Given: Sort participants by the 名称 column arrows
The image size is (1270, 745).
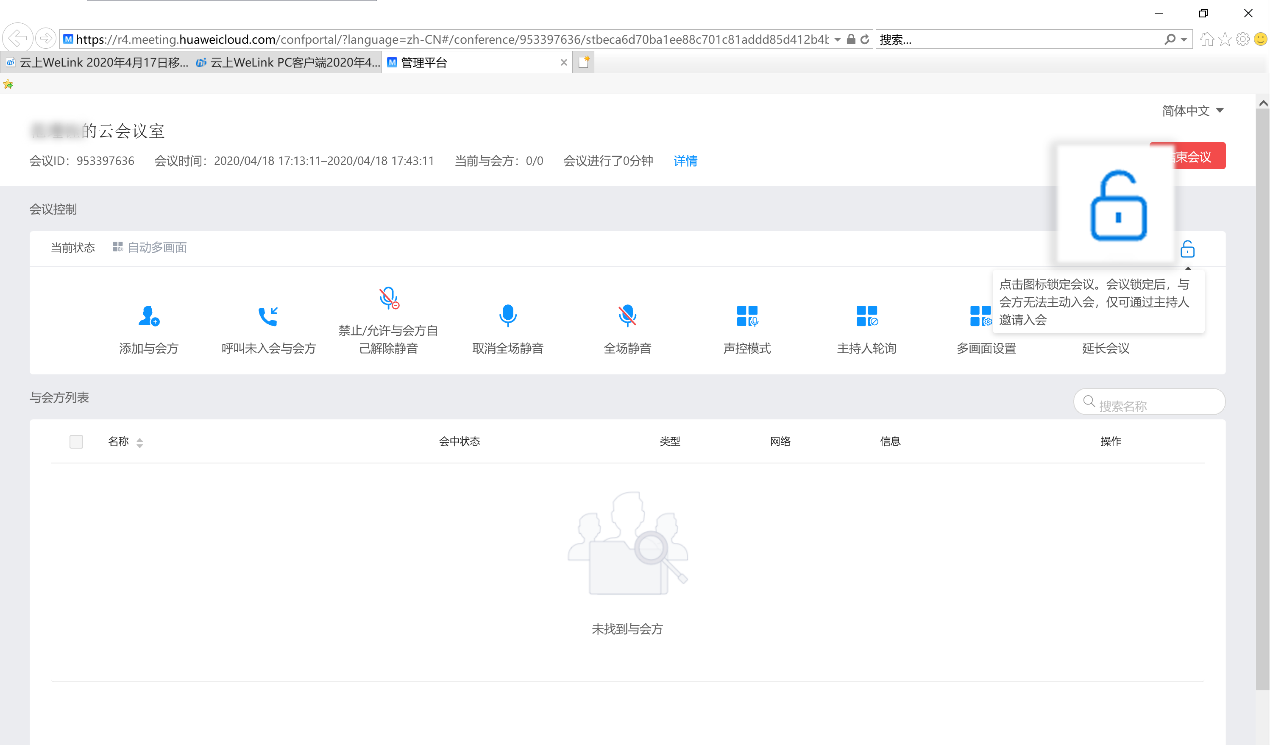Looking at the screenshot, I should click(140, 443).
